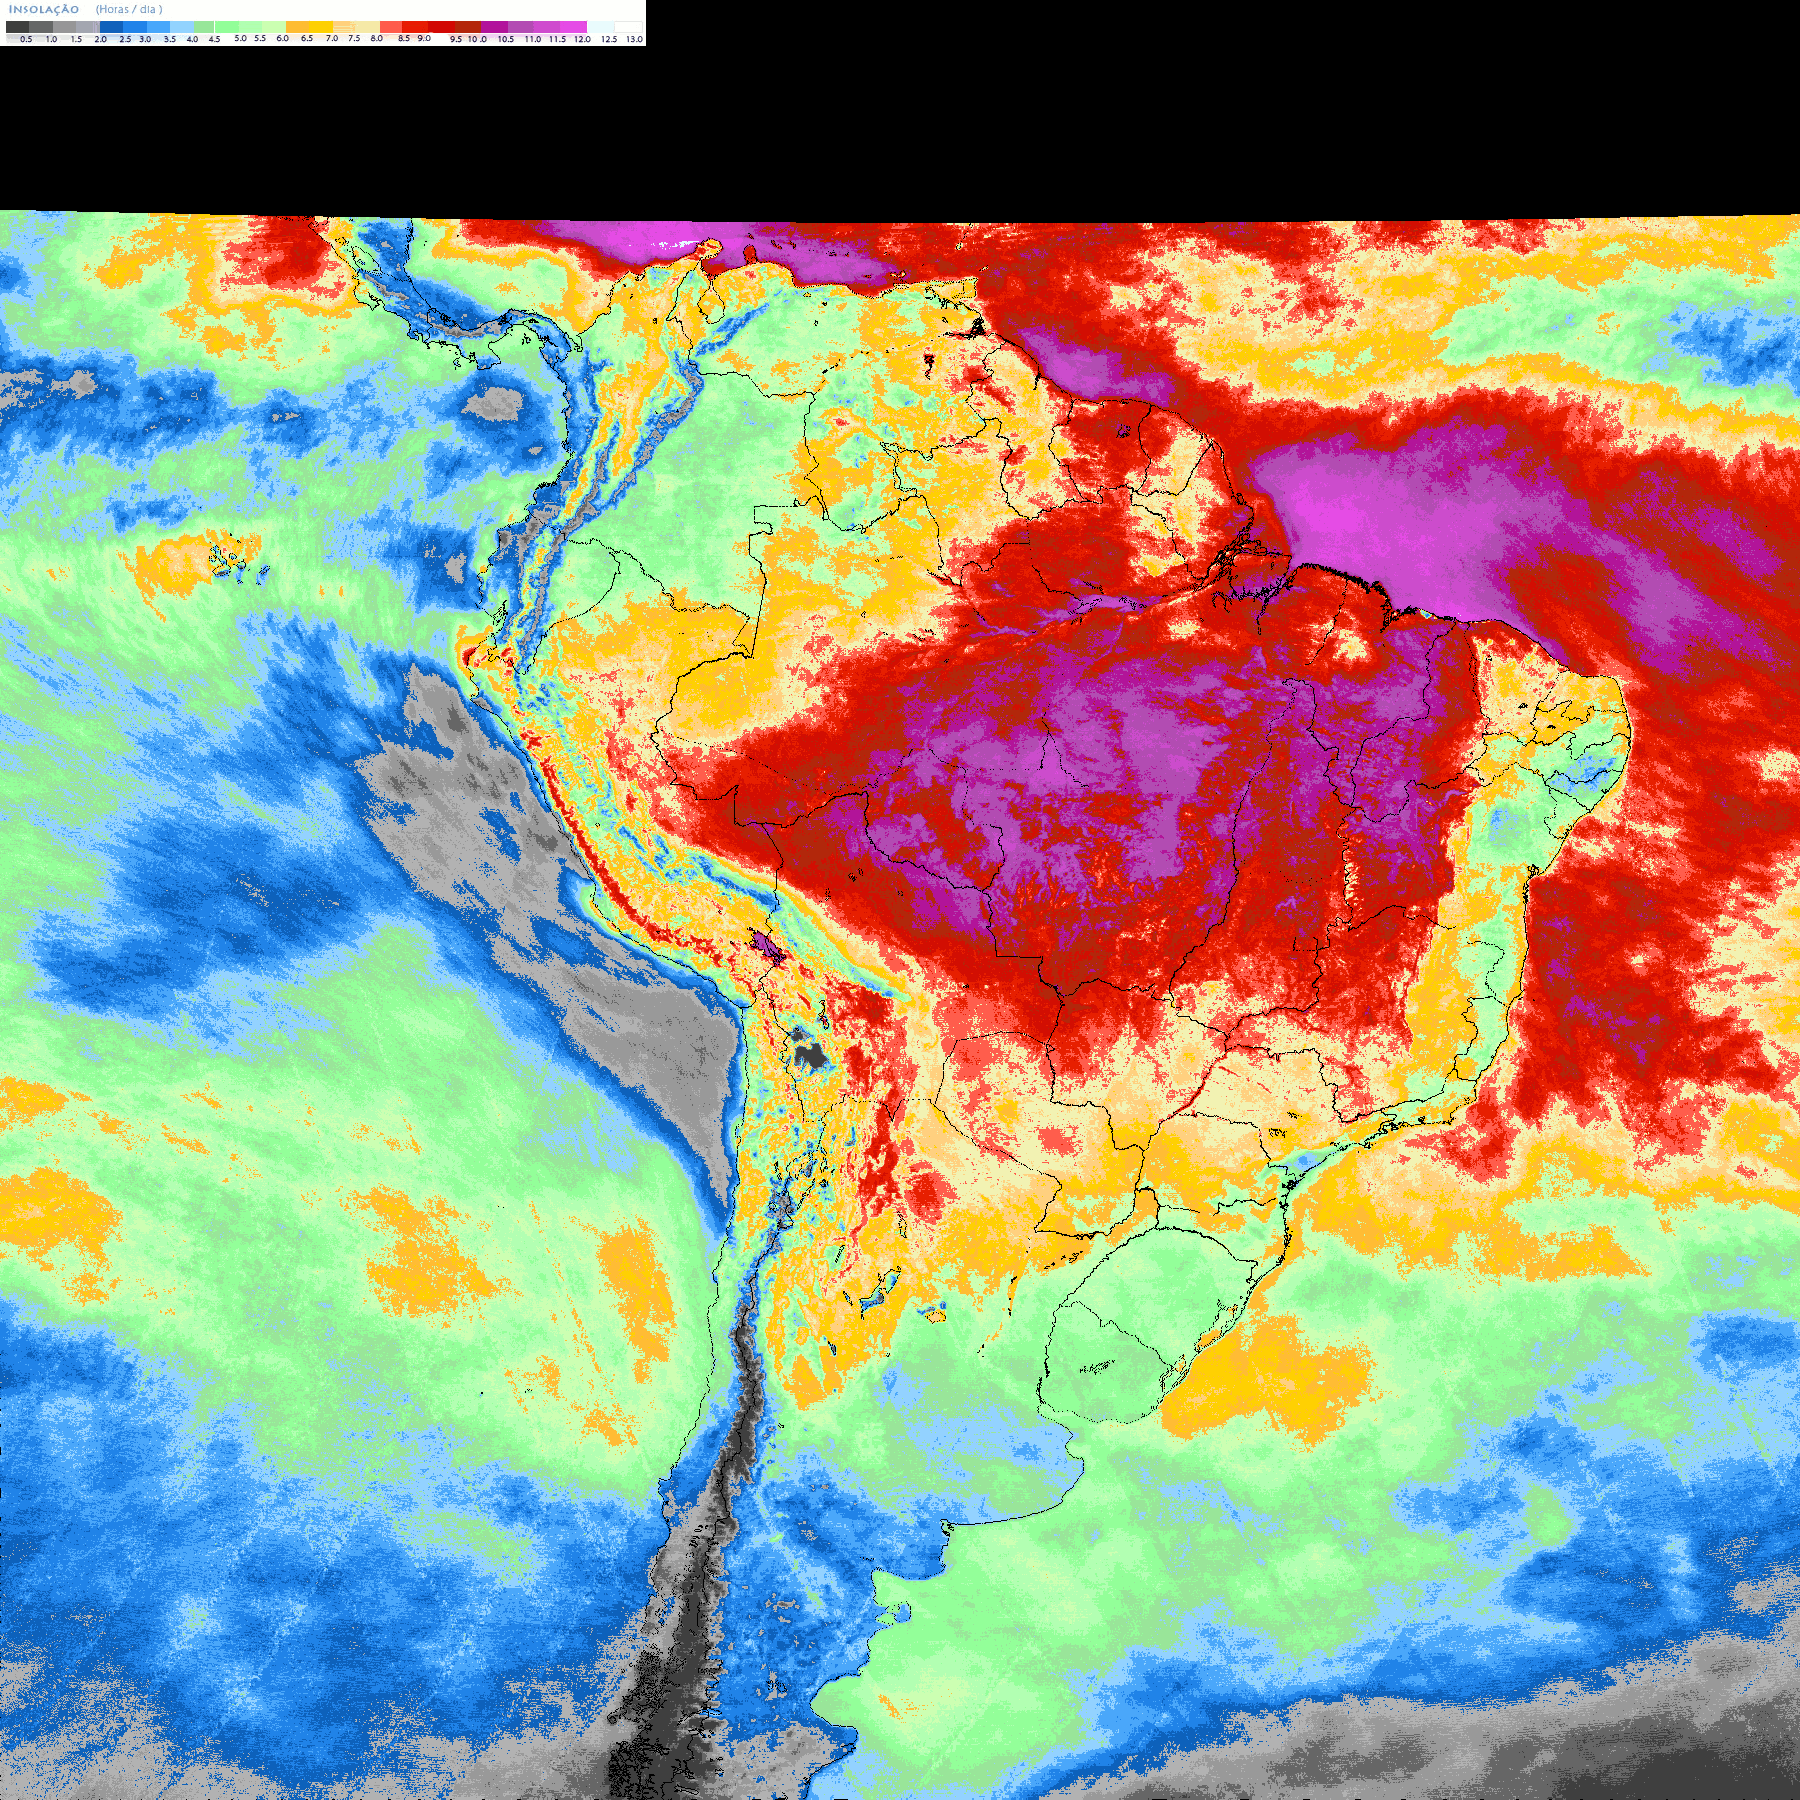Viewport: 1800px width, 1800px height.
Task: Click the 0.5 legend value
Action: [x=26, y=39]
